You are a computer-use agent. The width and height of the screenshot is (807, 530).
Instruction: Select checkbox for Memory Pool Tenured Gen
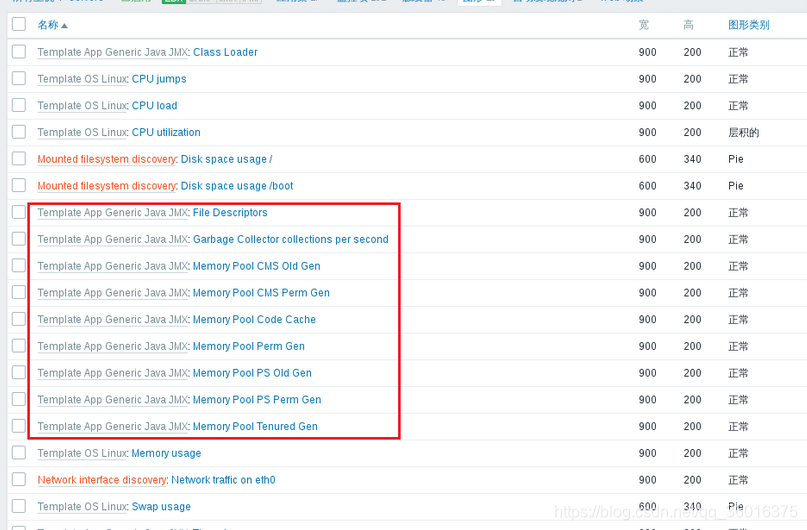point(19,426)
